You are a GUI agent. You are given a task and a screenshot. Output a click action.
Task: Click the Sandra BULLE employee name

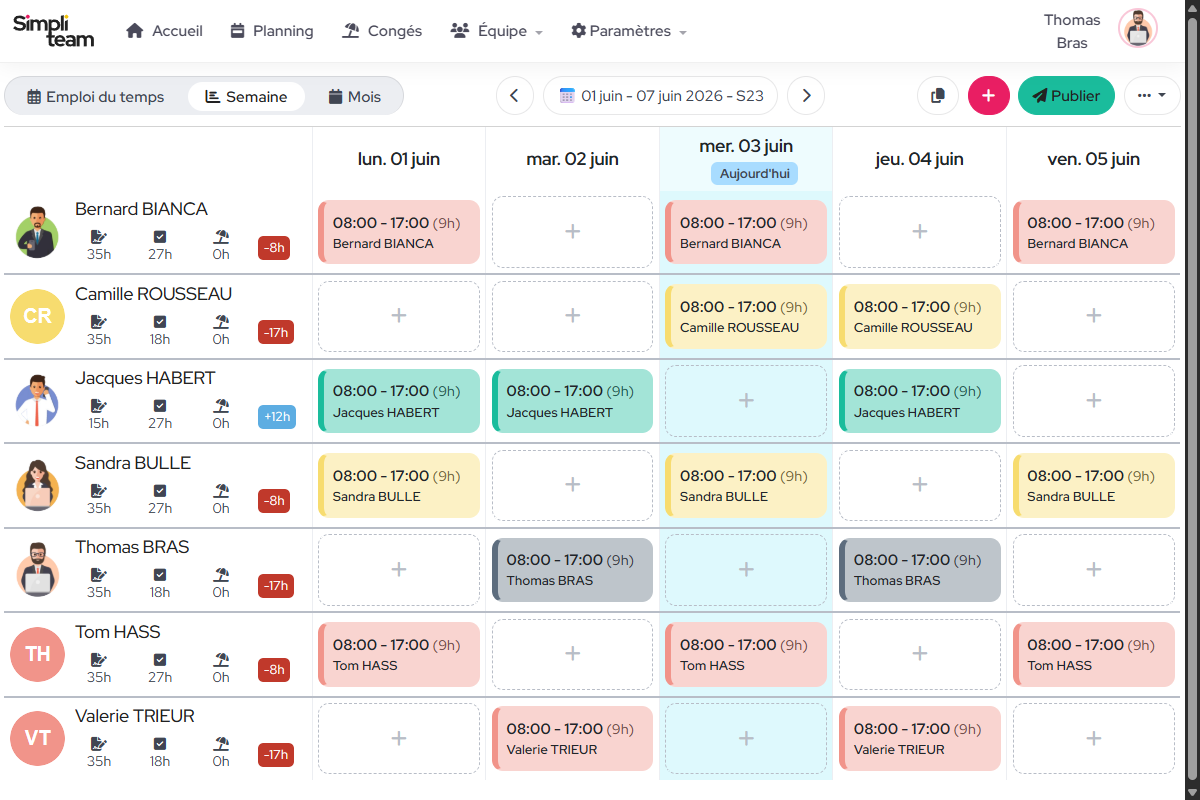point(133,463)
